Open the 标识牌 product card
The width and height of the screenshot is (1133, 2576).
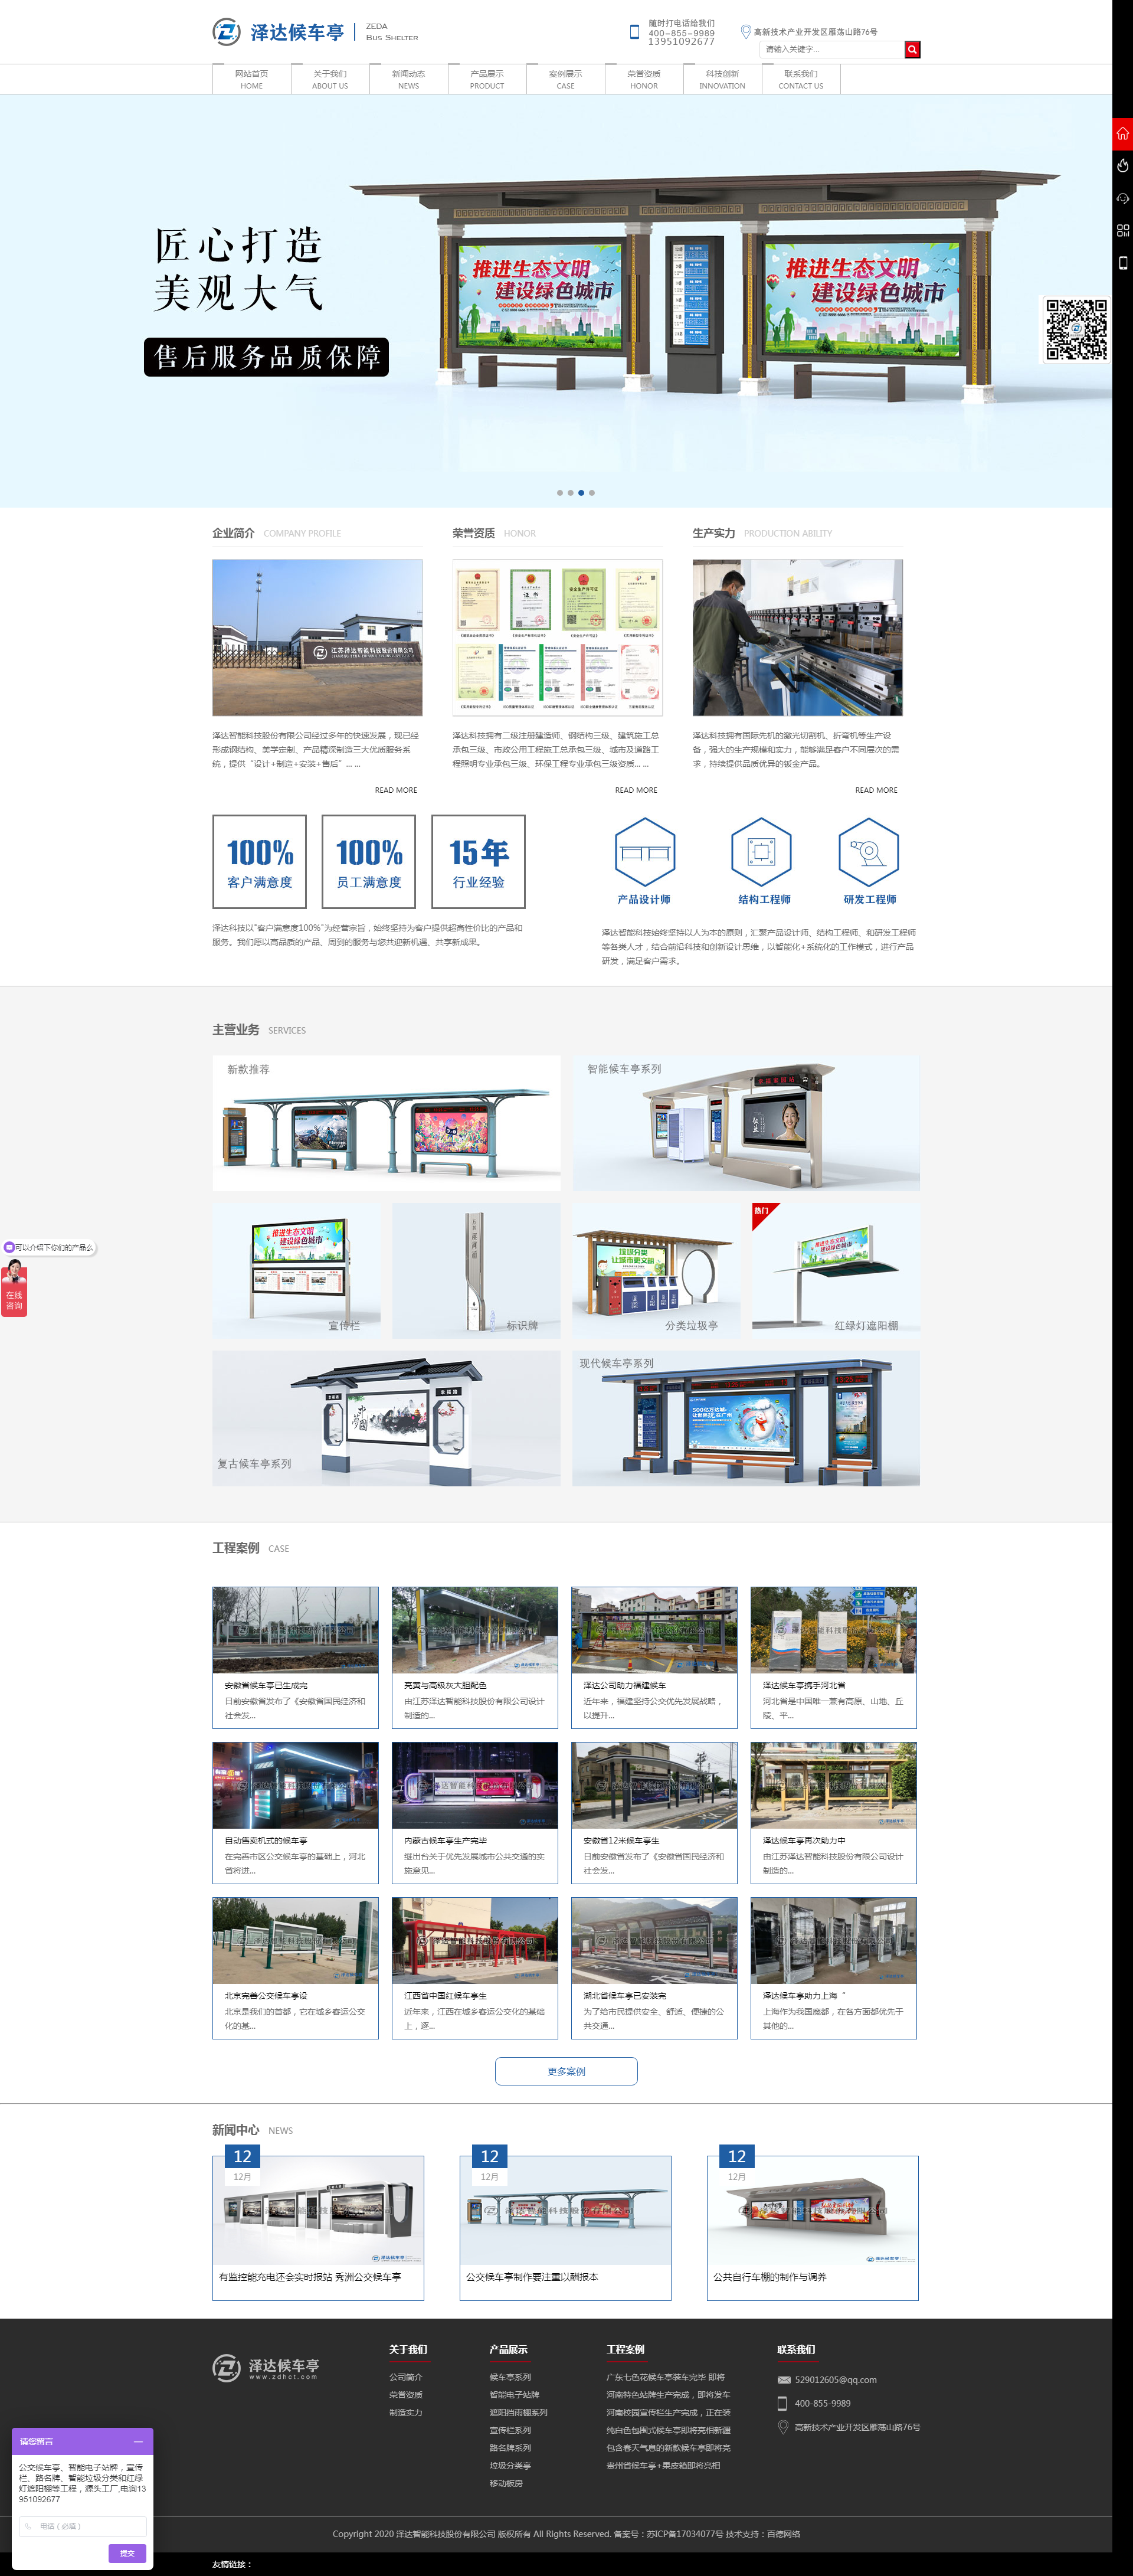[476, 1270]
